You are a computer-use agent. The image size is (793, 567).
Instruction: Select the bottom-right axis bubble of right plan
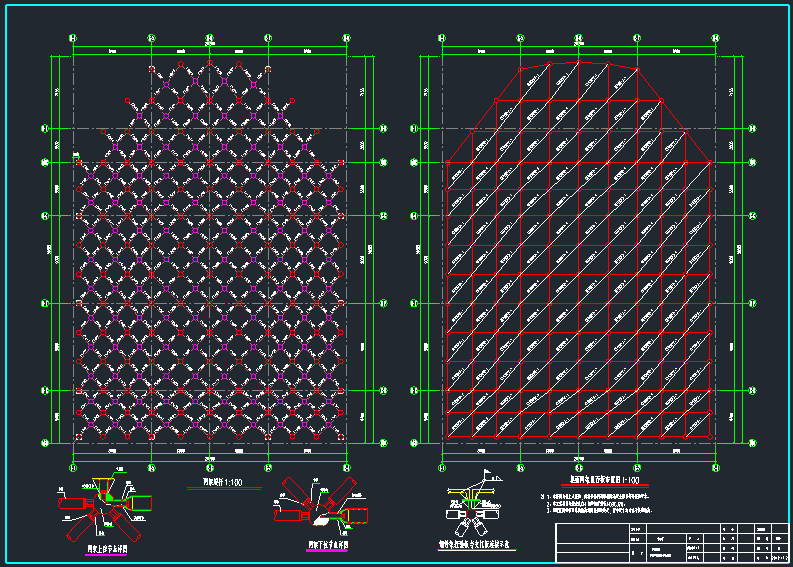click(715, 467)
